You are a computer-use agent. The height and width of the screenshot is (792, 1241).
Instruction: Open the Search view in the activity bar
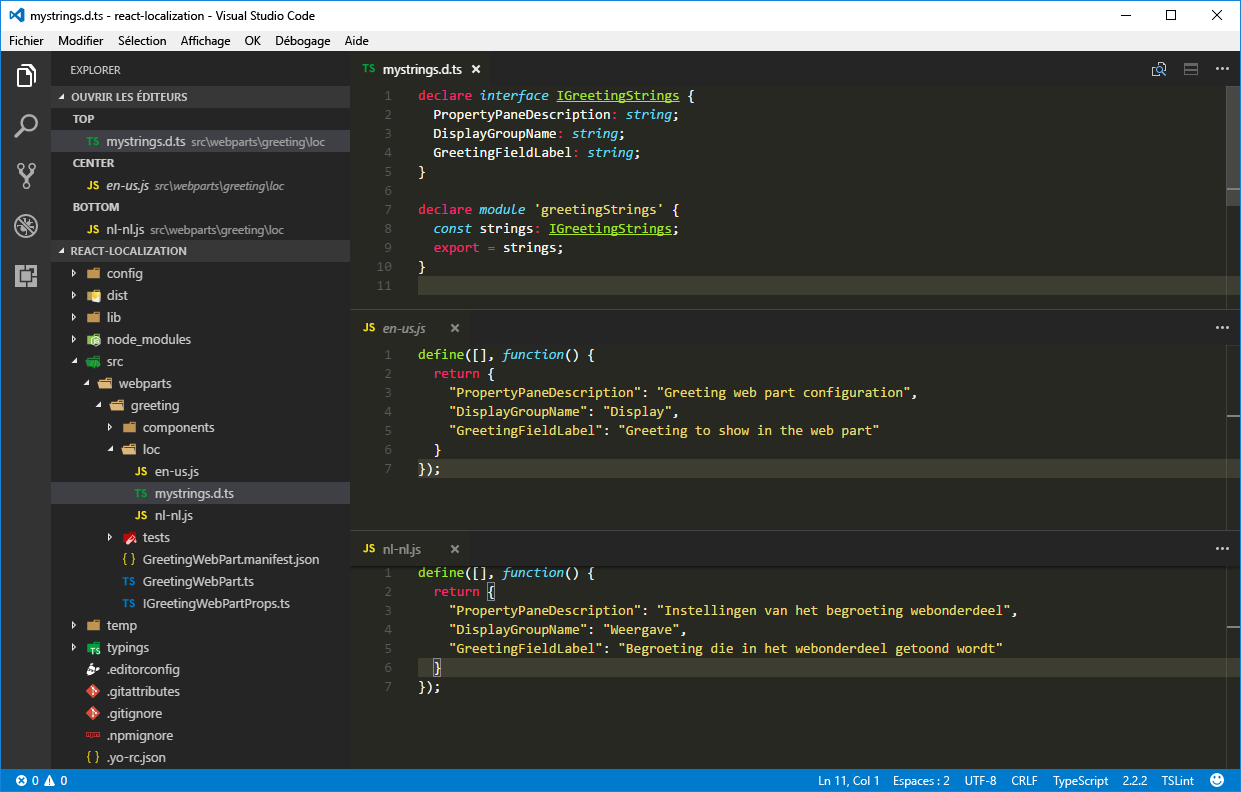pyautogui.click(x=26, y=126)
